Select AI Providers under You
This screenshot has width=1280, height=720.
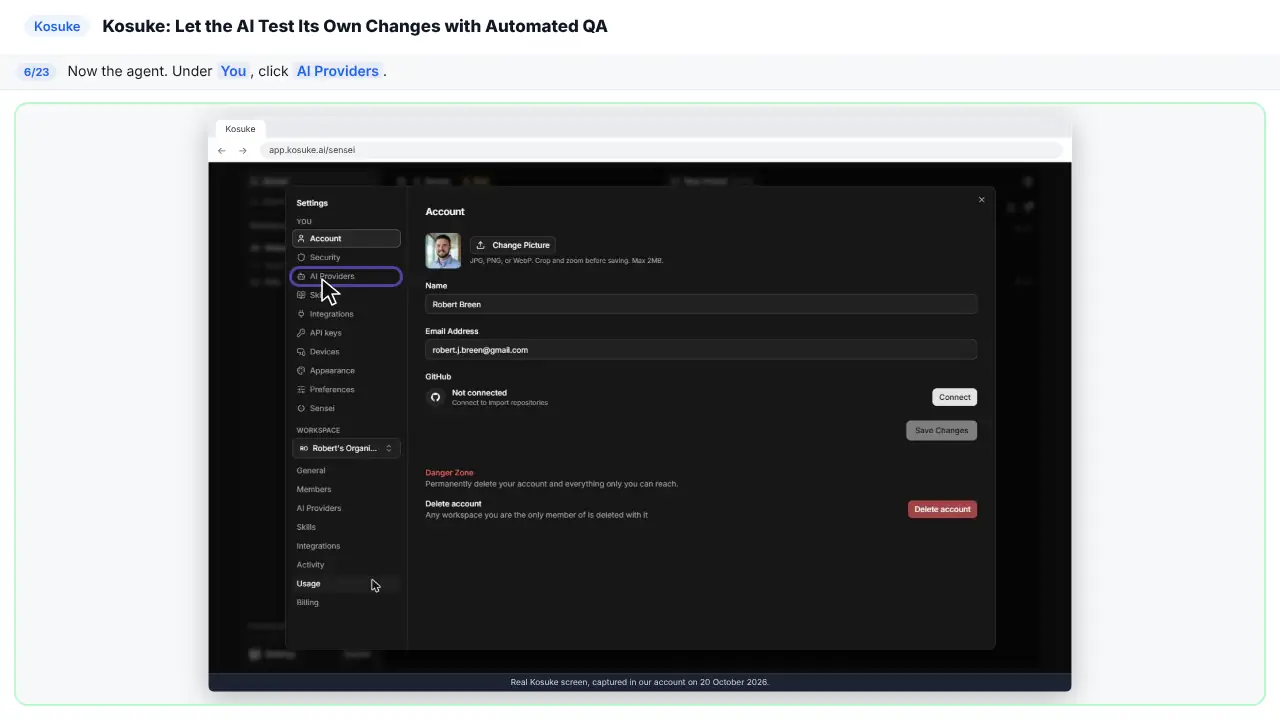(x=346, y=276)
